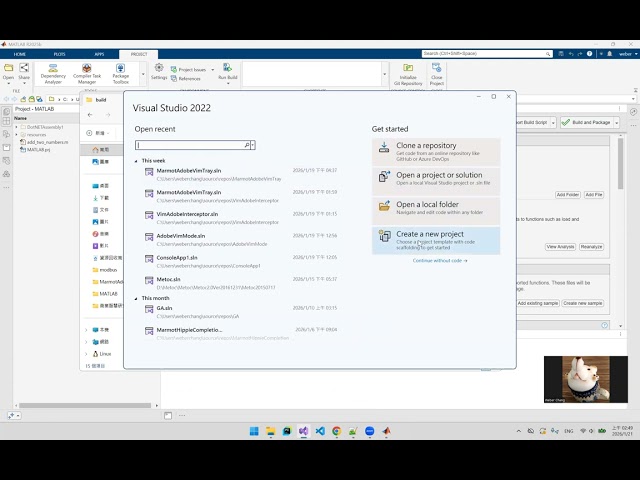
Task: Open VS Code from taskbar
Action: tap(320, 431)
